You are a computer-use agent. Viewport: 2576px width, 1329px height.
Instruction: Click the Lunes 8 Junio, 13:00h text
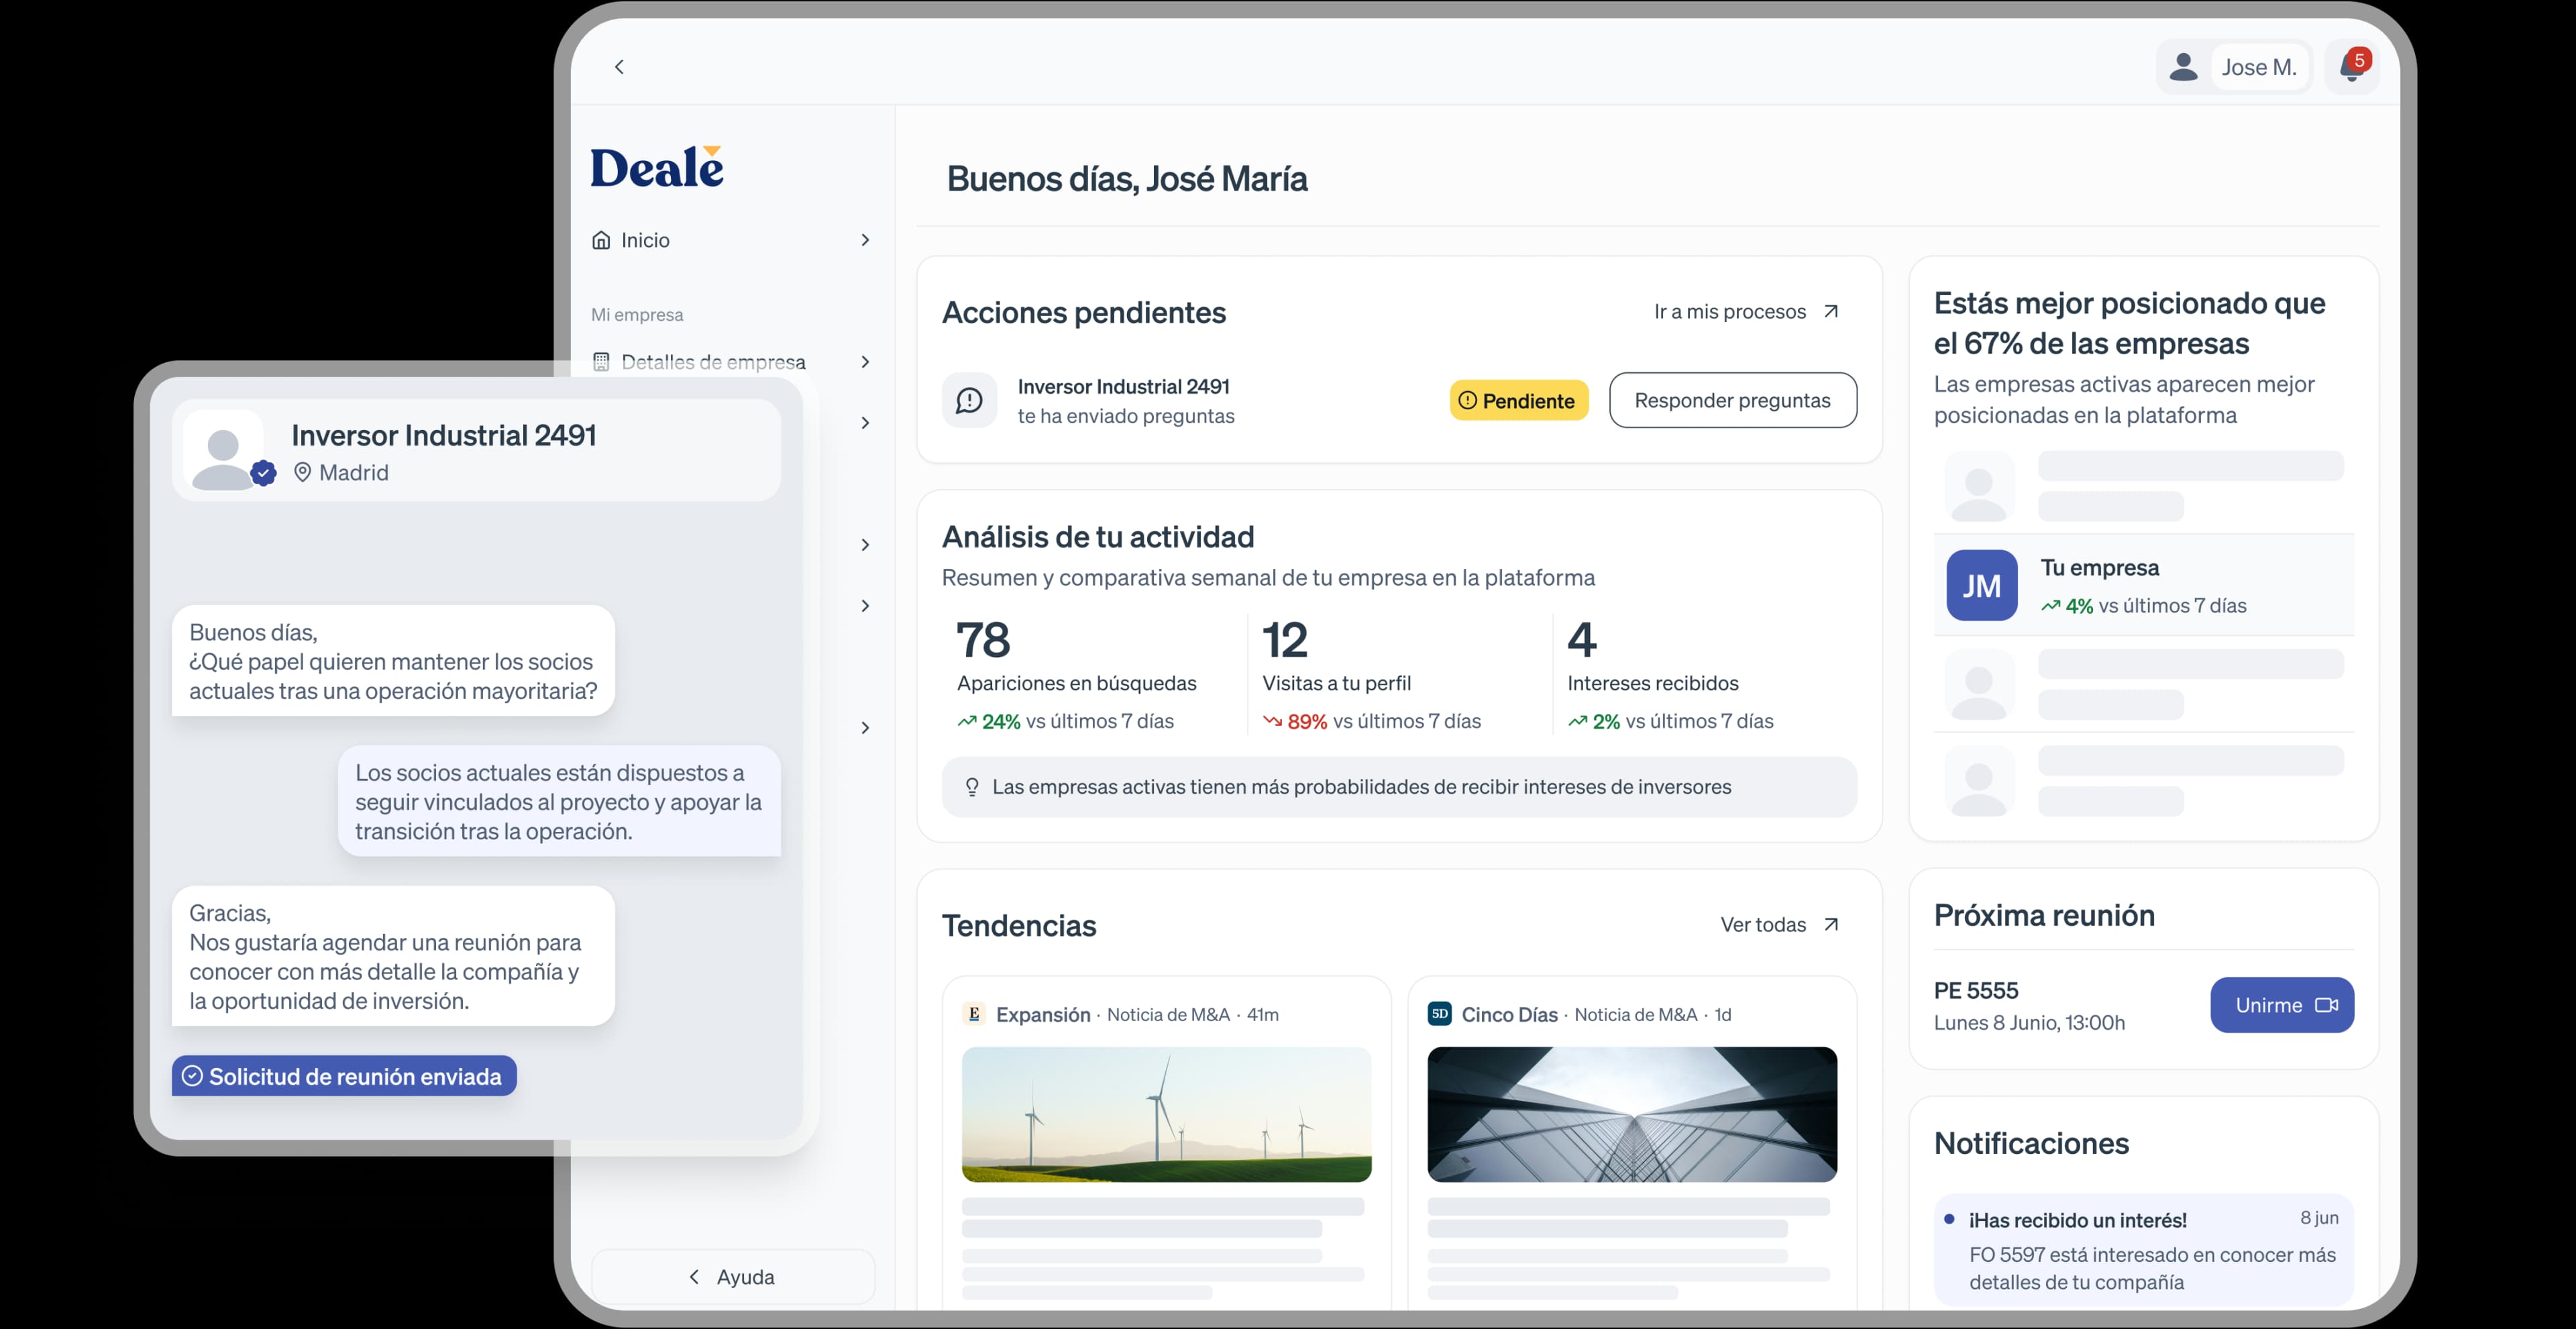(2029, 1022)
